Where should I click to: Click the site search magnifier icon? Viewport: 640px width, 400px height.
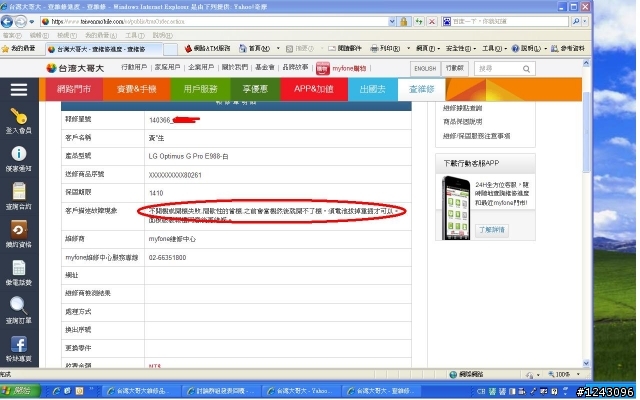(x=527, y=69)
